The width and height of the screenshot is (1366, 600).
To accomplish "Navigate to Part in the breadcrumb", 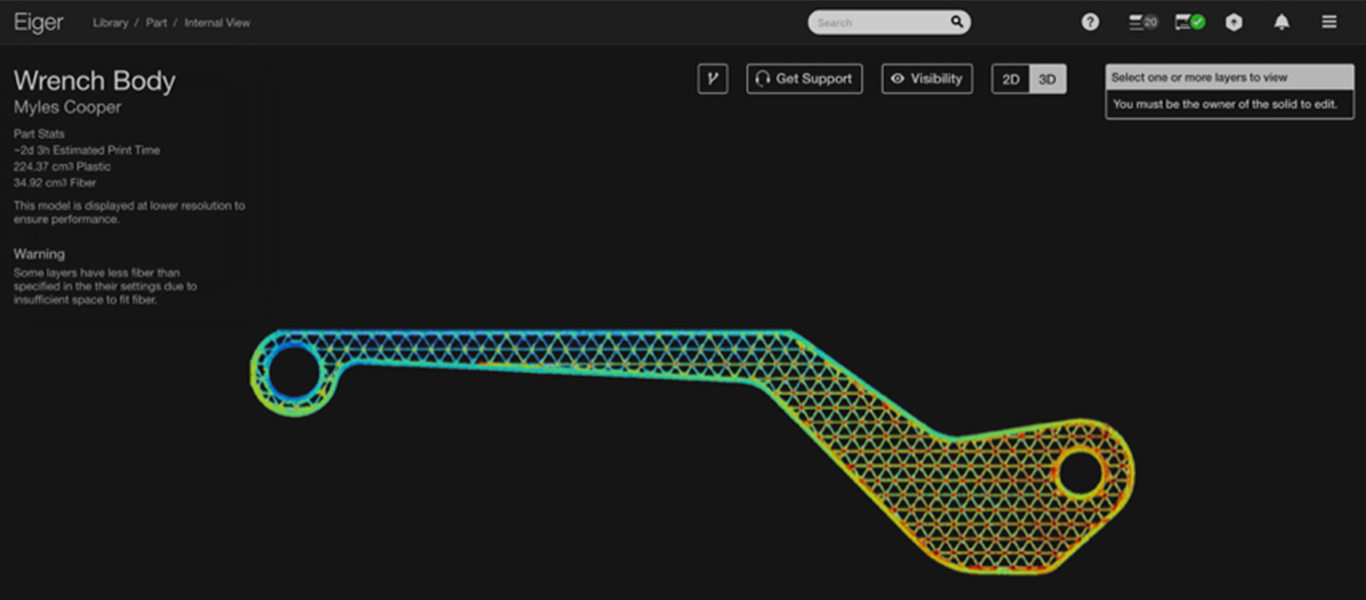I will pyautogui.click(x=156, y=22).
